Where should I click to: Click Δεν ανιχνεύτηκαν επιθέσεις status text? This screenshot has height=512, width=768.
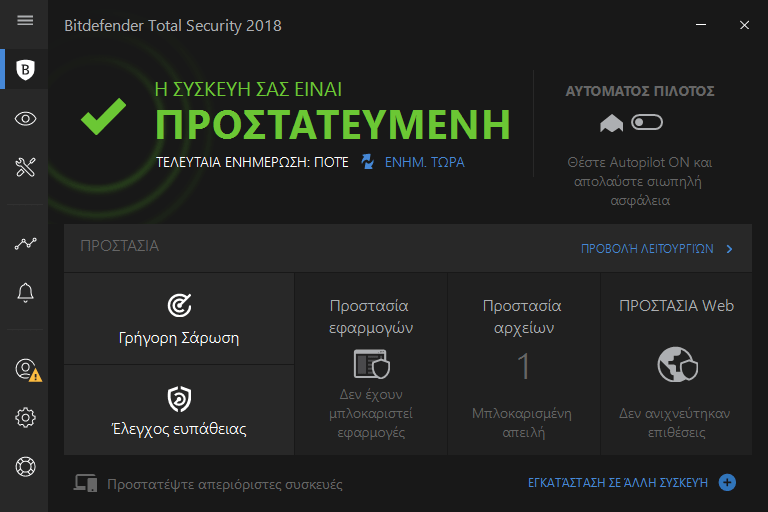[x=675, y=423]
